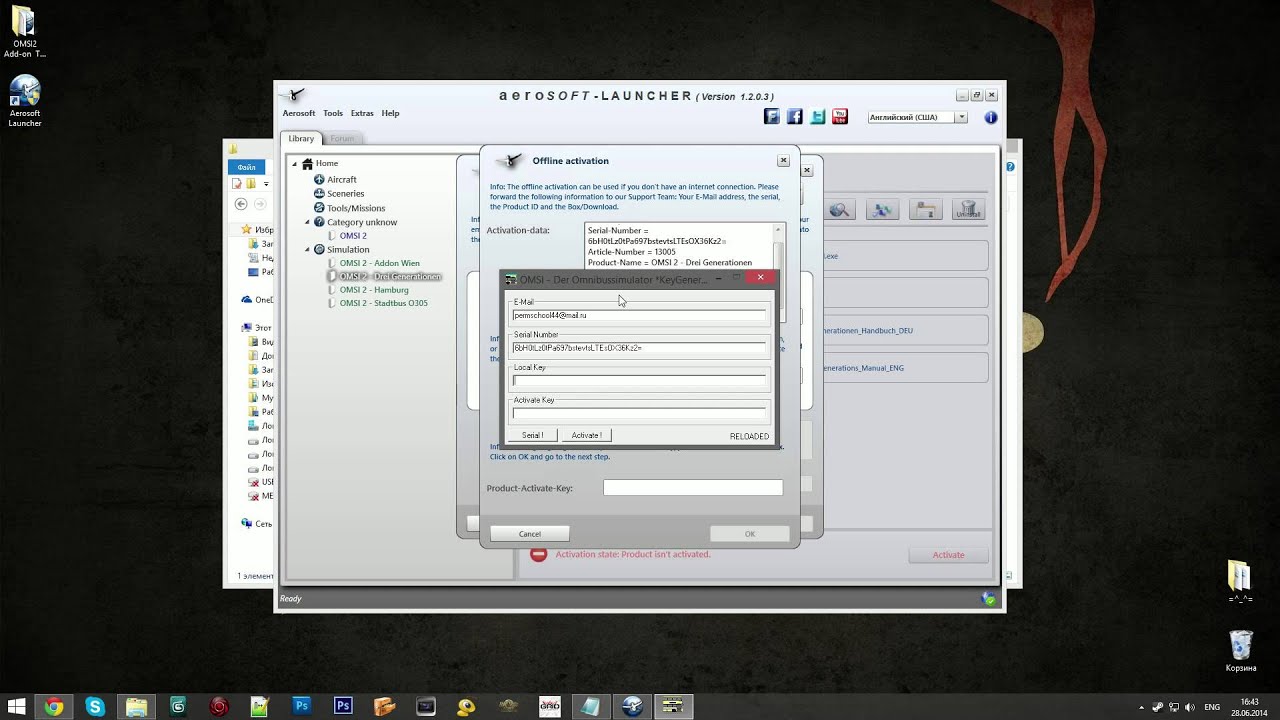Click Serial ! button in KeyGenerator
Viewport: 1280px width, 720px height.
(x=533, y=435)
